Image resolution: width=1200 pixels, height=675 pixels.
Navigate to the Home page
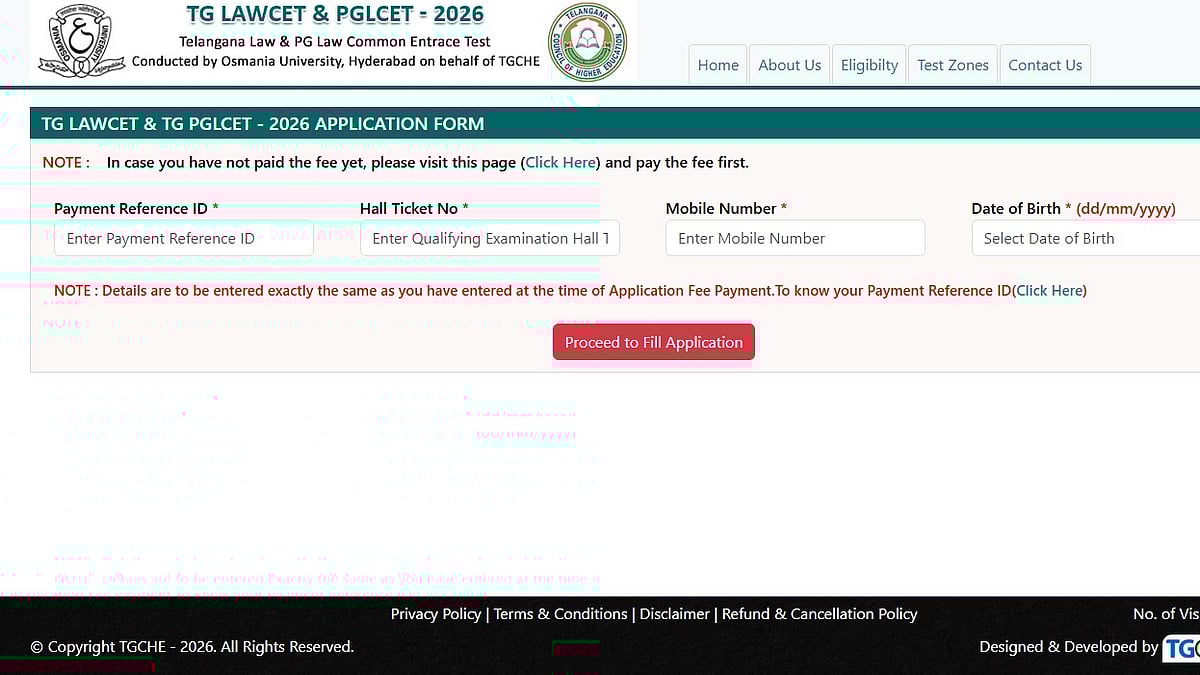pyautogui.click(x=718, y=64)
